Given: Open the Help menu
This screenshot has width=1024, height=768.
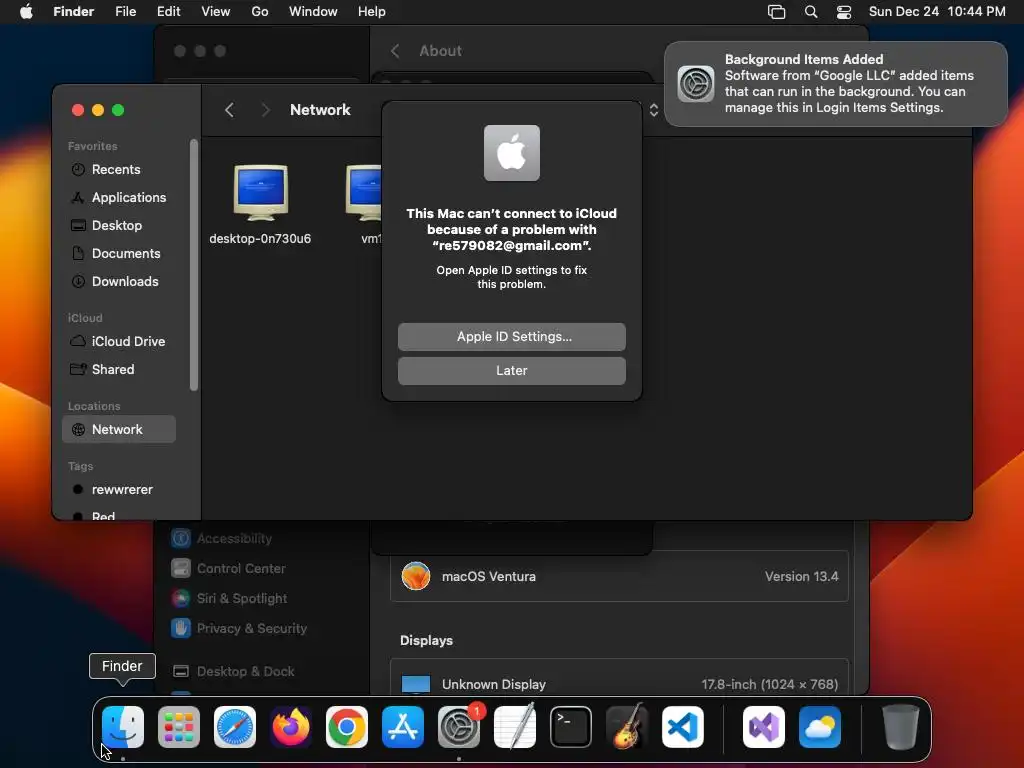Looking at the screenshot, I should point(372,12).
